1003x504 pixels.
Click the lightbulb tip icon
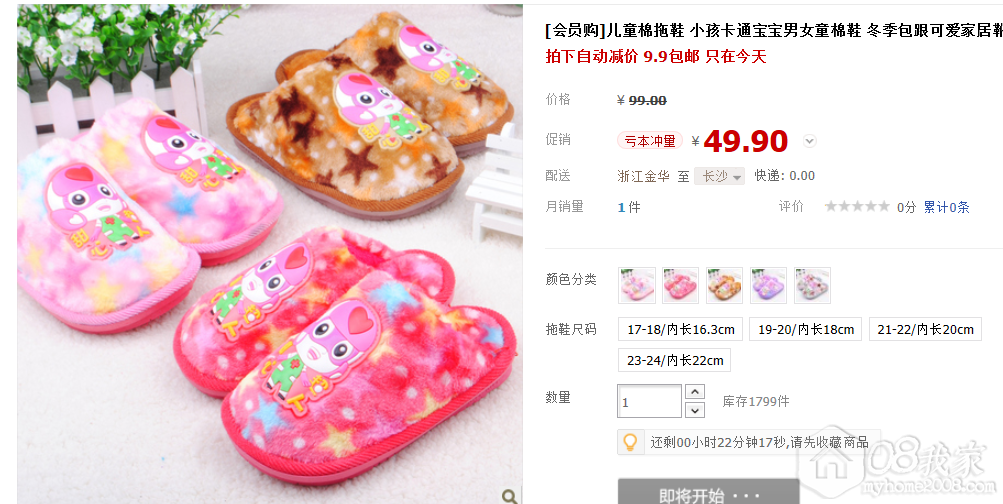point(630,442)
